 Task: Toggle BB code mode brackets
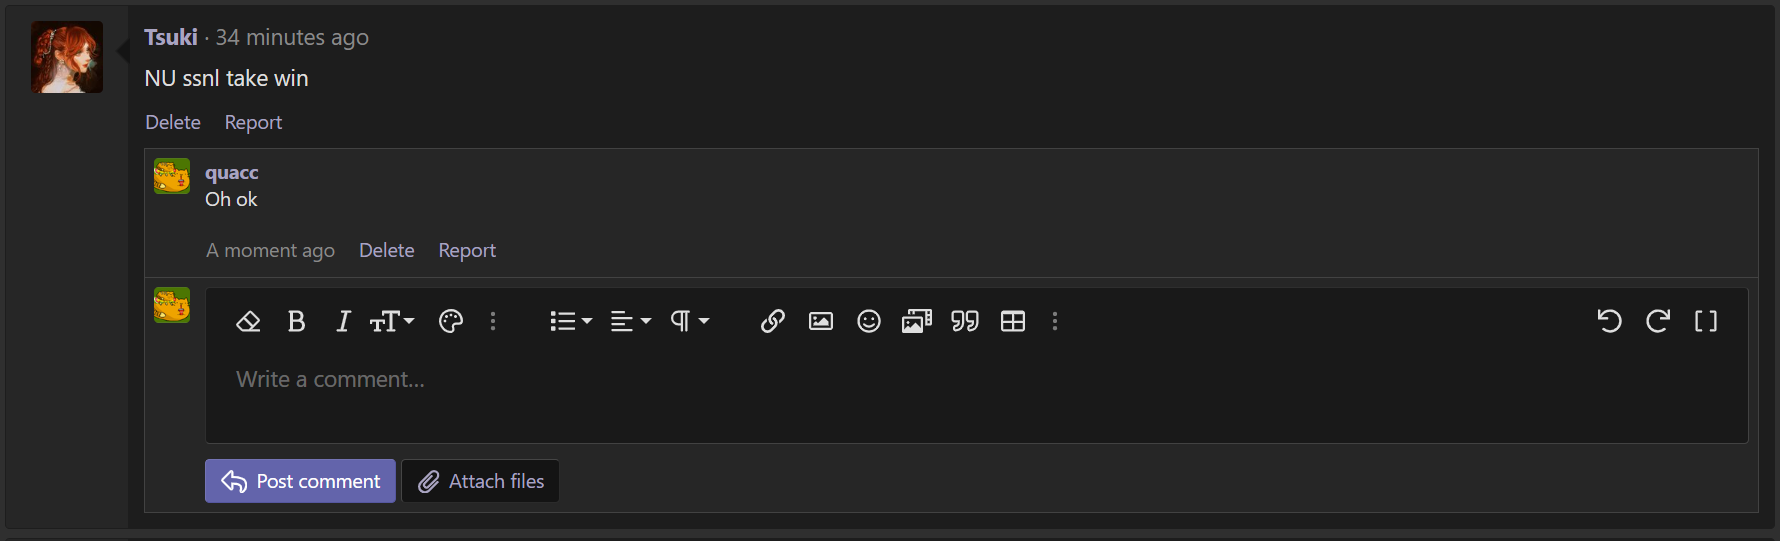point(1706,321)
